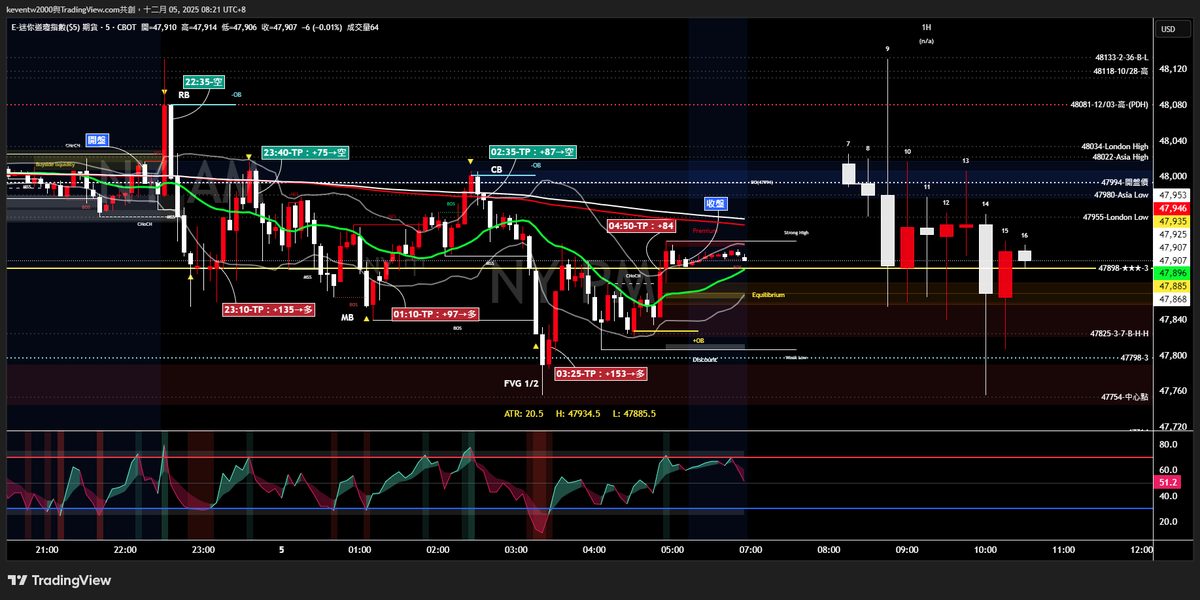Click the 47,868 price tag
This screenshot has width=1200, height=600.
point(1172,299)
